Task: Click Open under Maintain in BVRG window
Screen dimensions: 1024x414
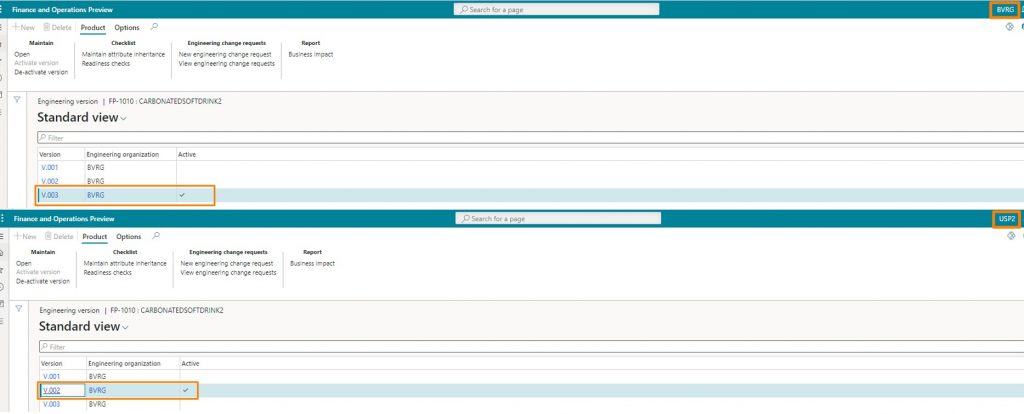Action: click(22, 54)
